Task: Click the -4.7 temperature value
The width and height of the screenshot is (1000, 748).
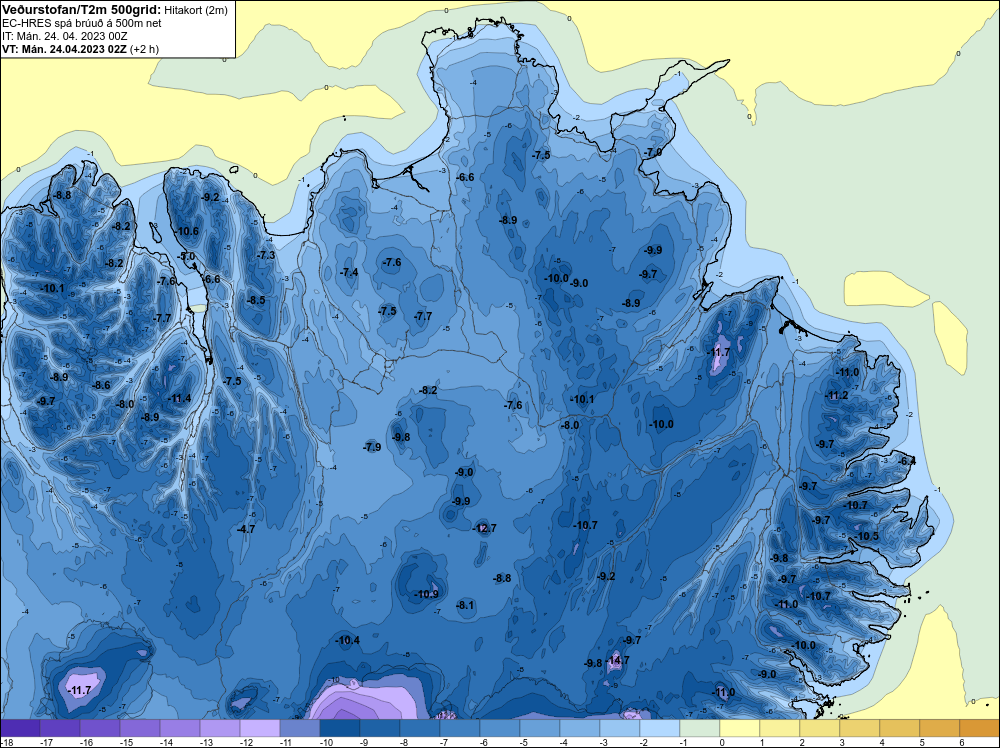Action: [x=246, y=529]
